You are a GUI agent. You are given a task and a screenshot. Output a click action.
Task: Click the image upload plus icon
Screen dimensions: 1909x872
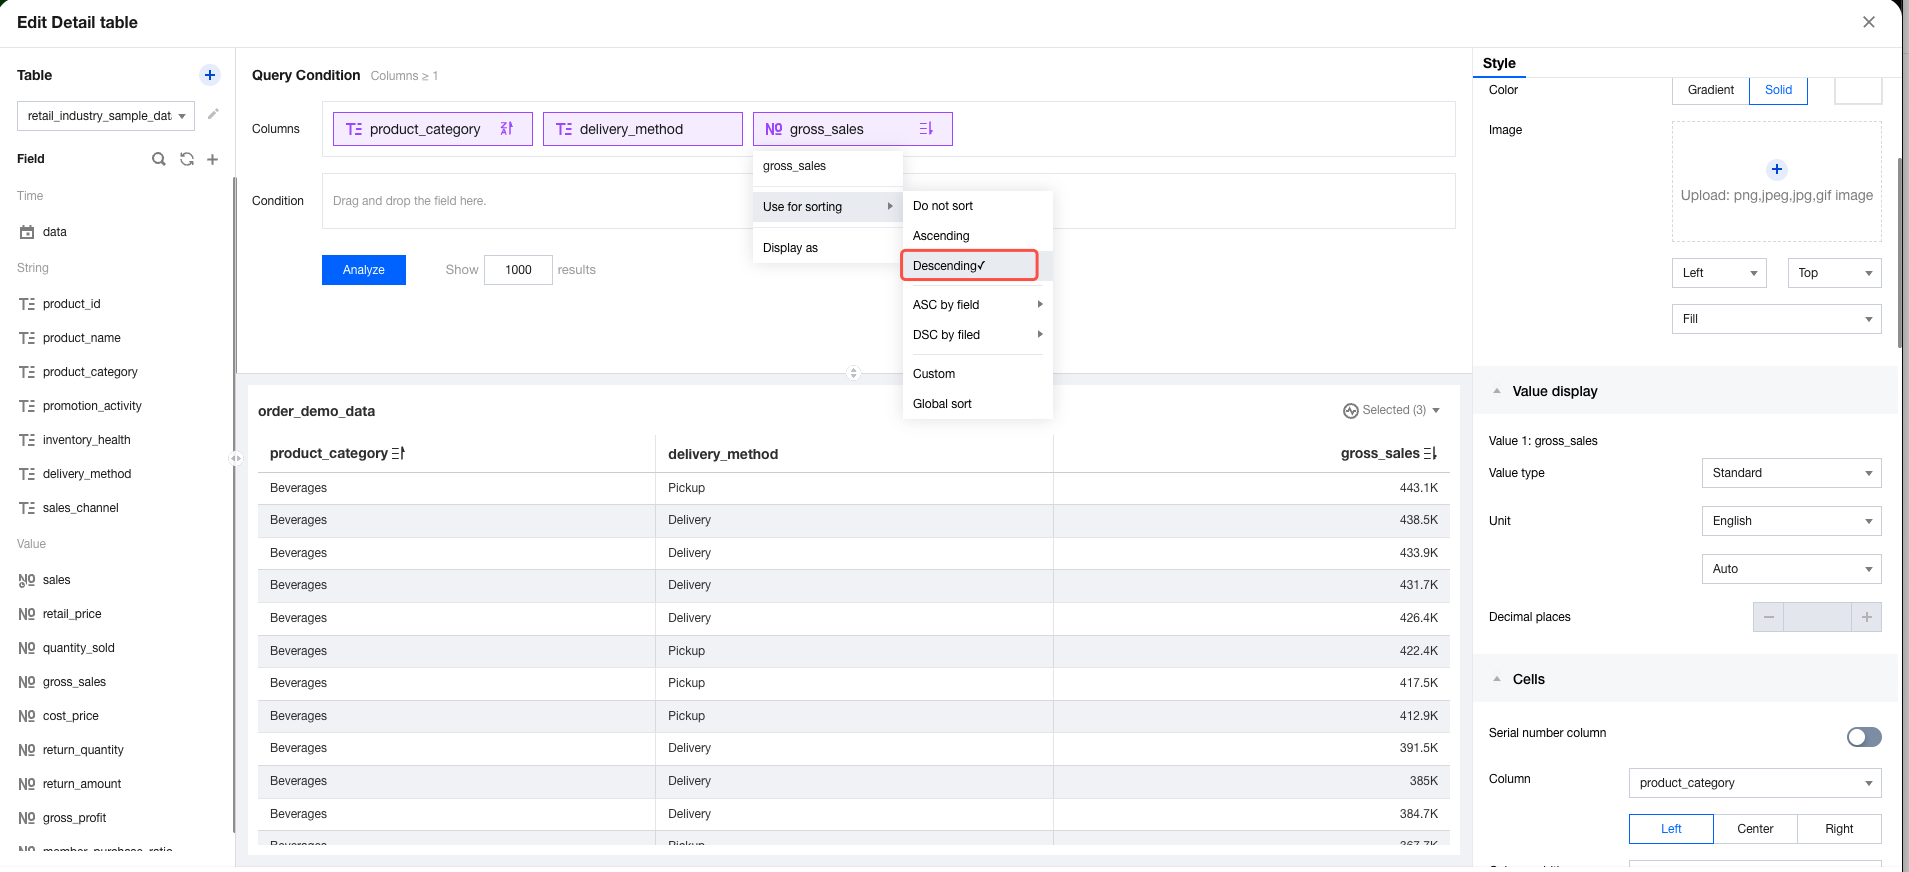[x=1776, y=169]
